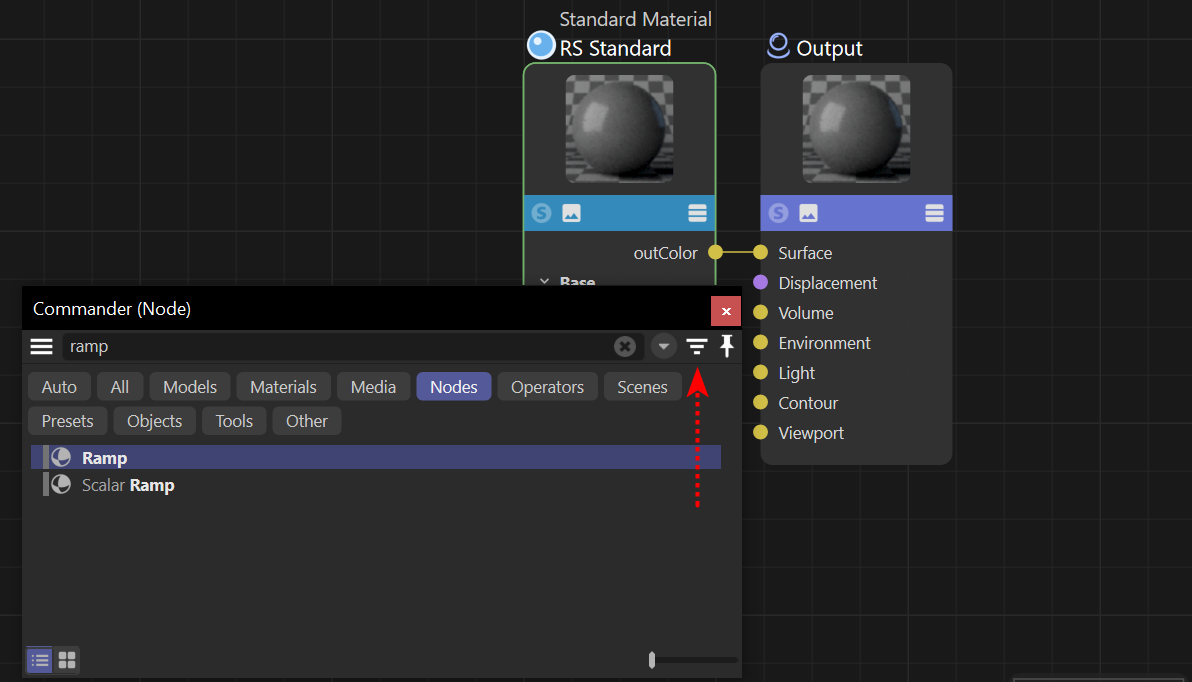Image resolution: width=1192 pixels, height=682 pixels.
Task: Click the icon size slider handle
Action: 652,660
